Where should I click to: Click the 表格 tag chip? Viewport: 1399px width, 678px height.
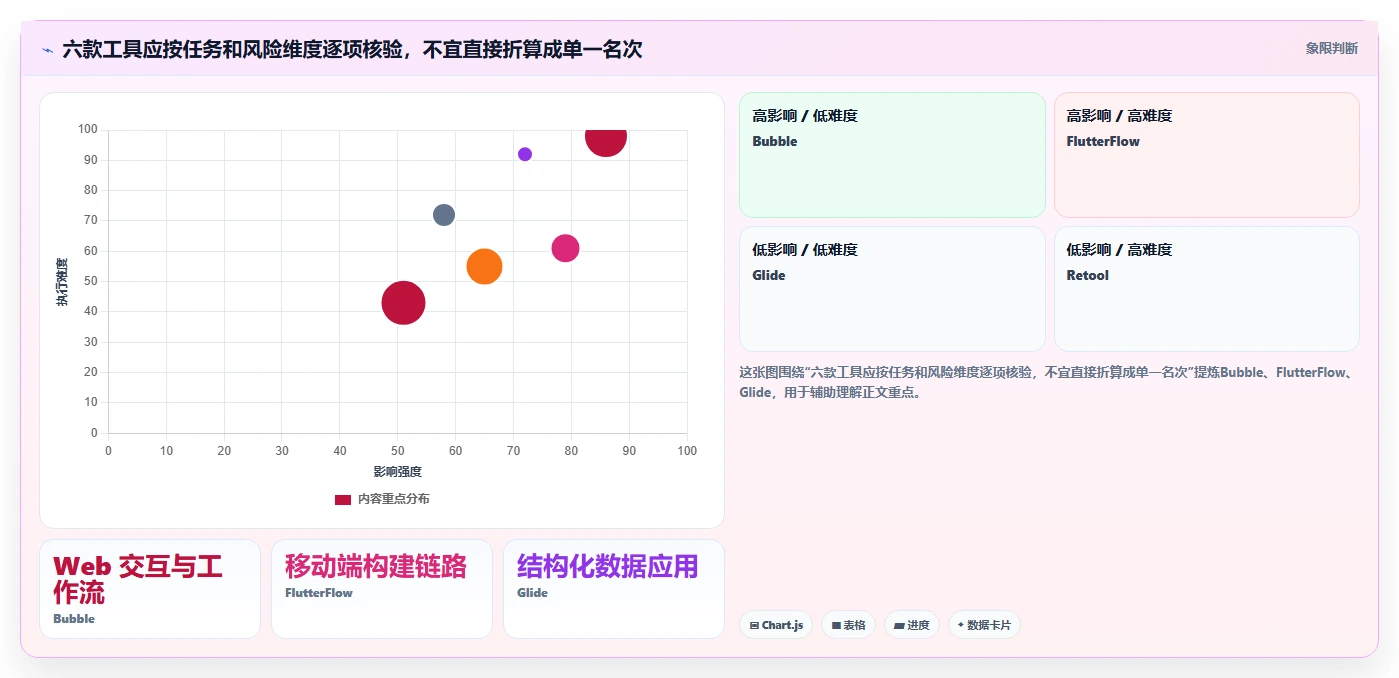pyautogui.click(x=848, y=625)
